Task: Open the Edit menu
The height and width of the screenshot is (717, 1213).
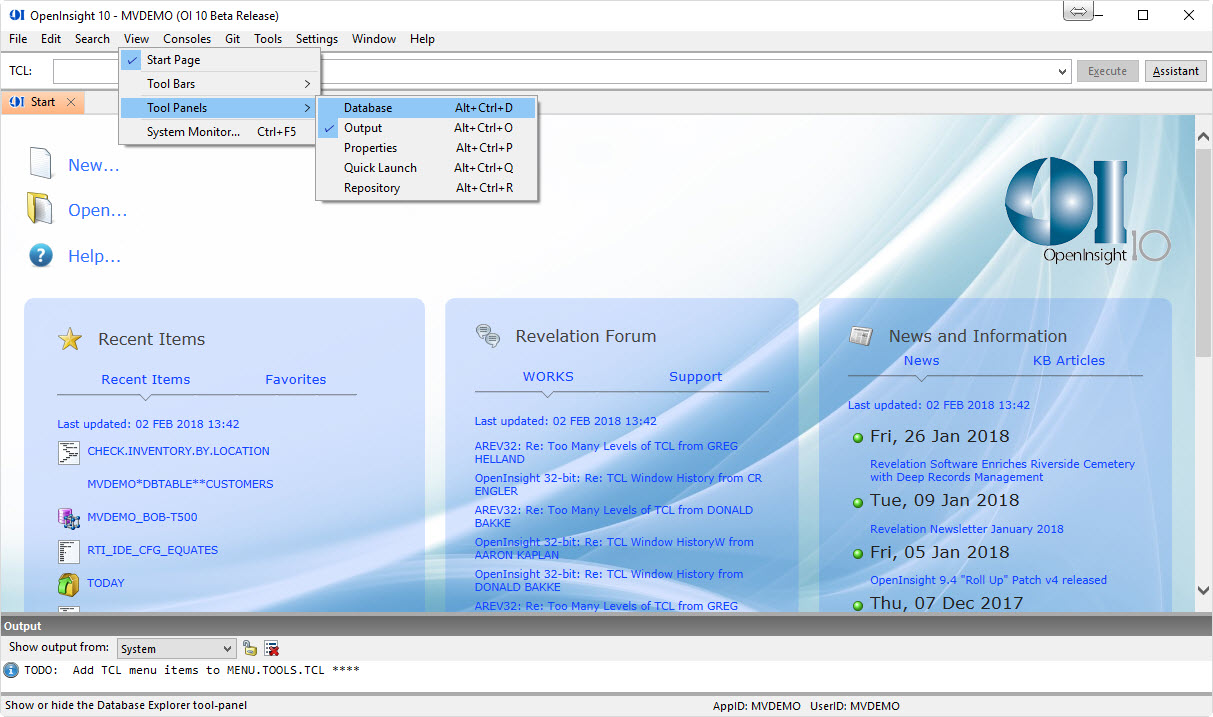Action: tap(51, 39)
